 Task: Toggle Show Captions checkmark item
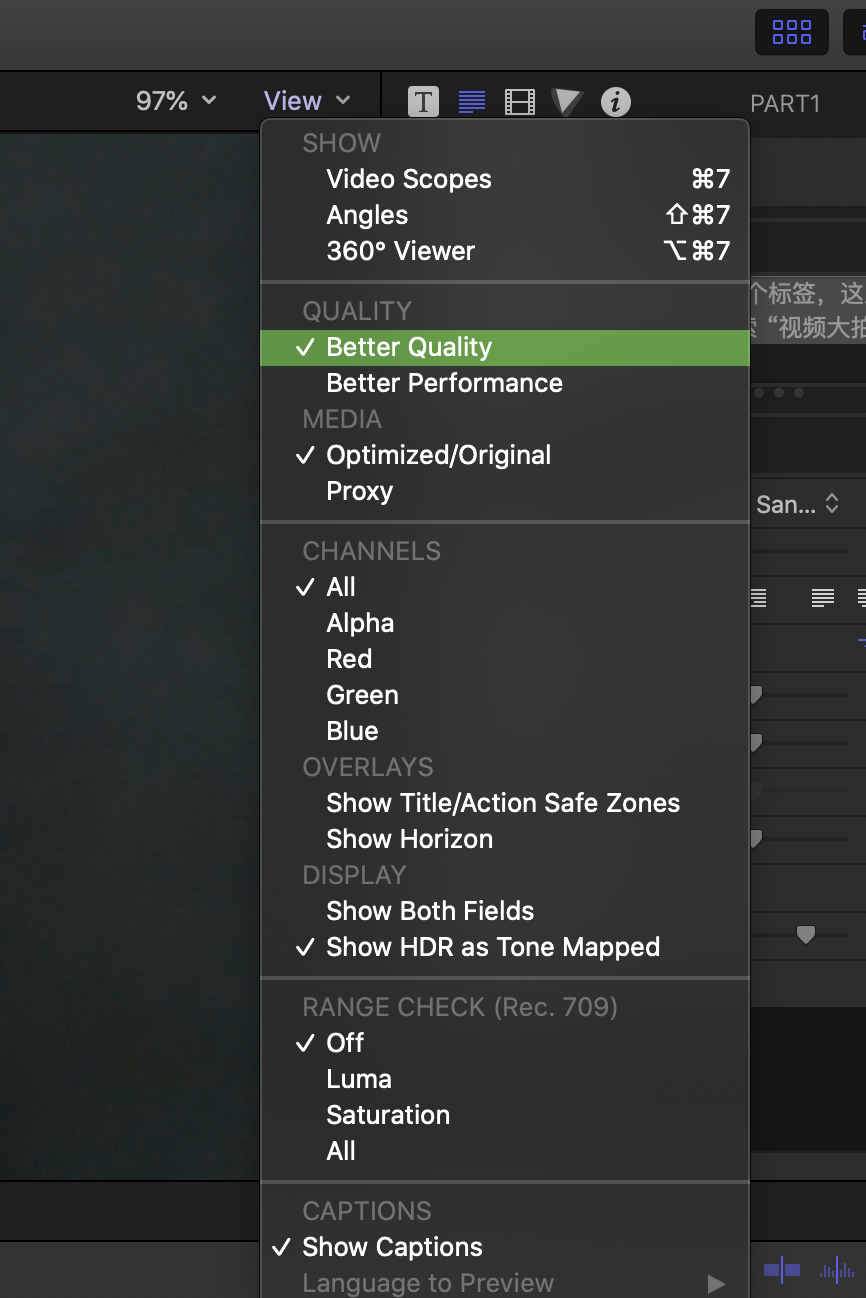point(392,1247)
